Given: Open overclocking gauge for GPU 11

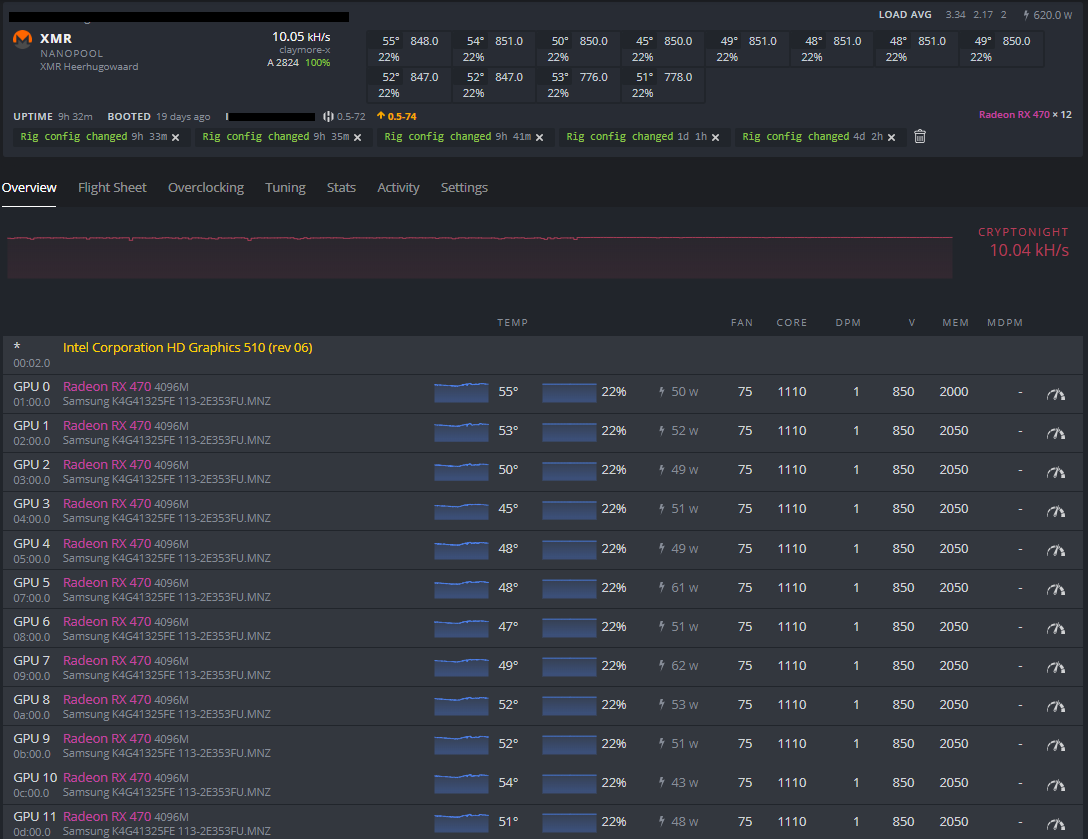Looking at the screenshot, I should click(x=1055, y=824).
